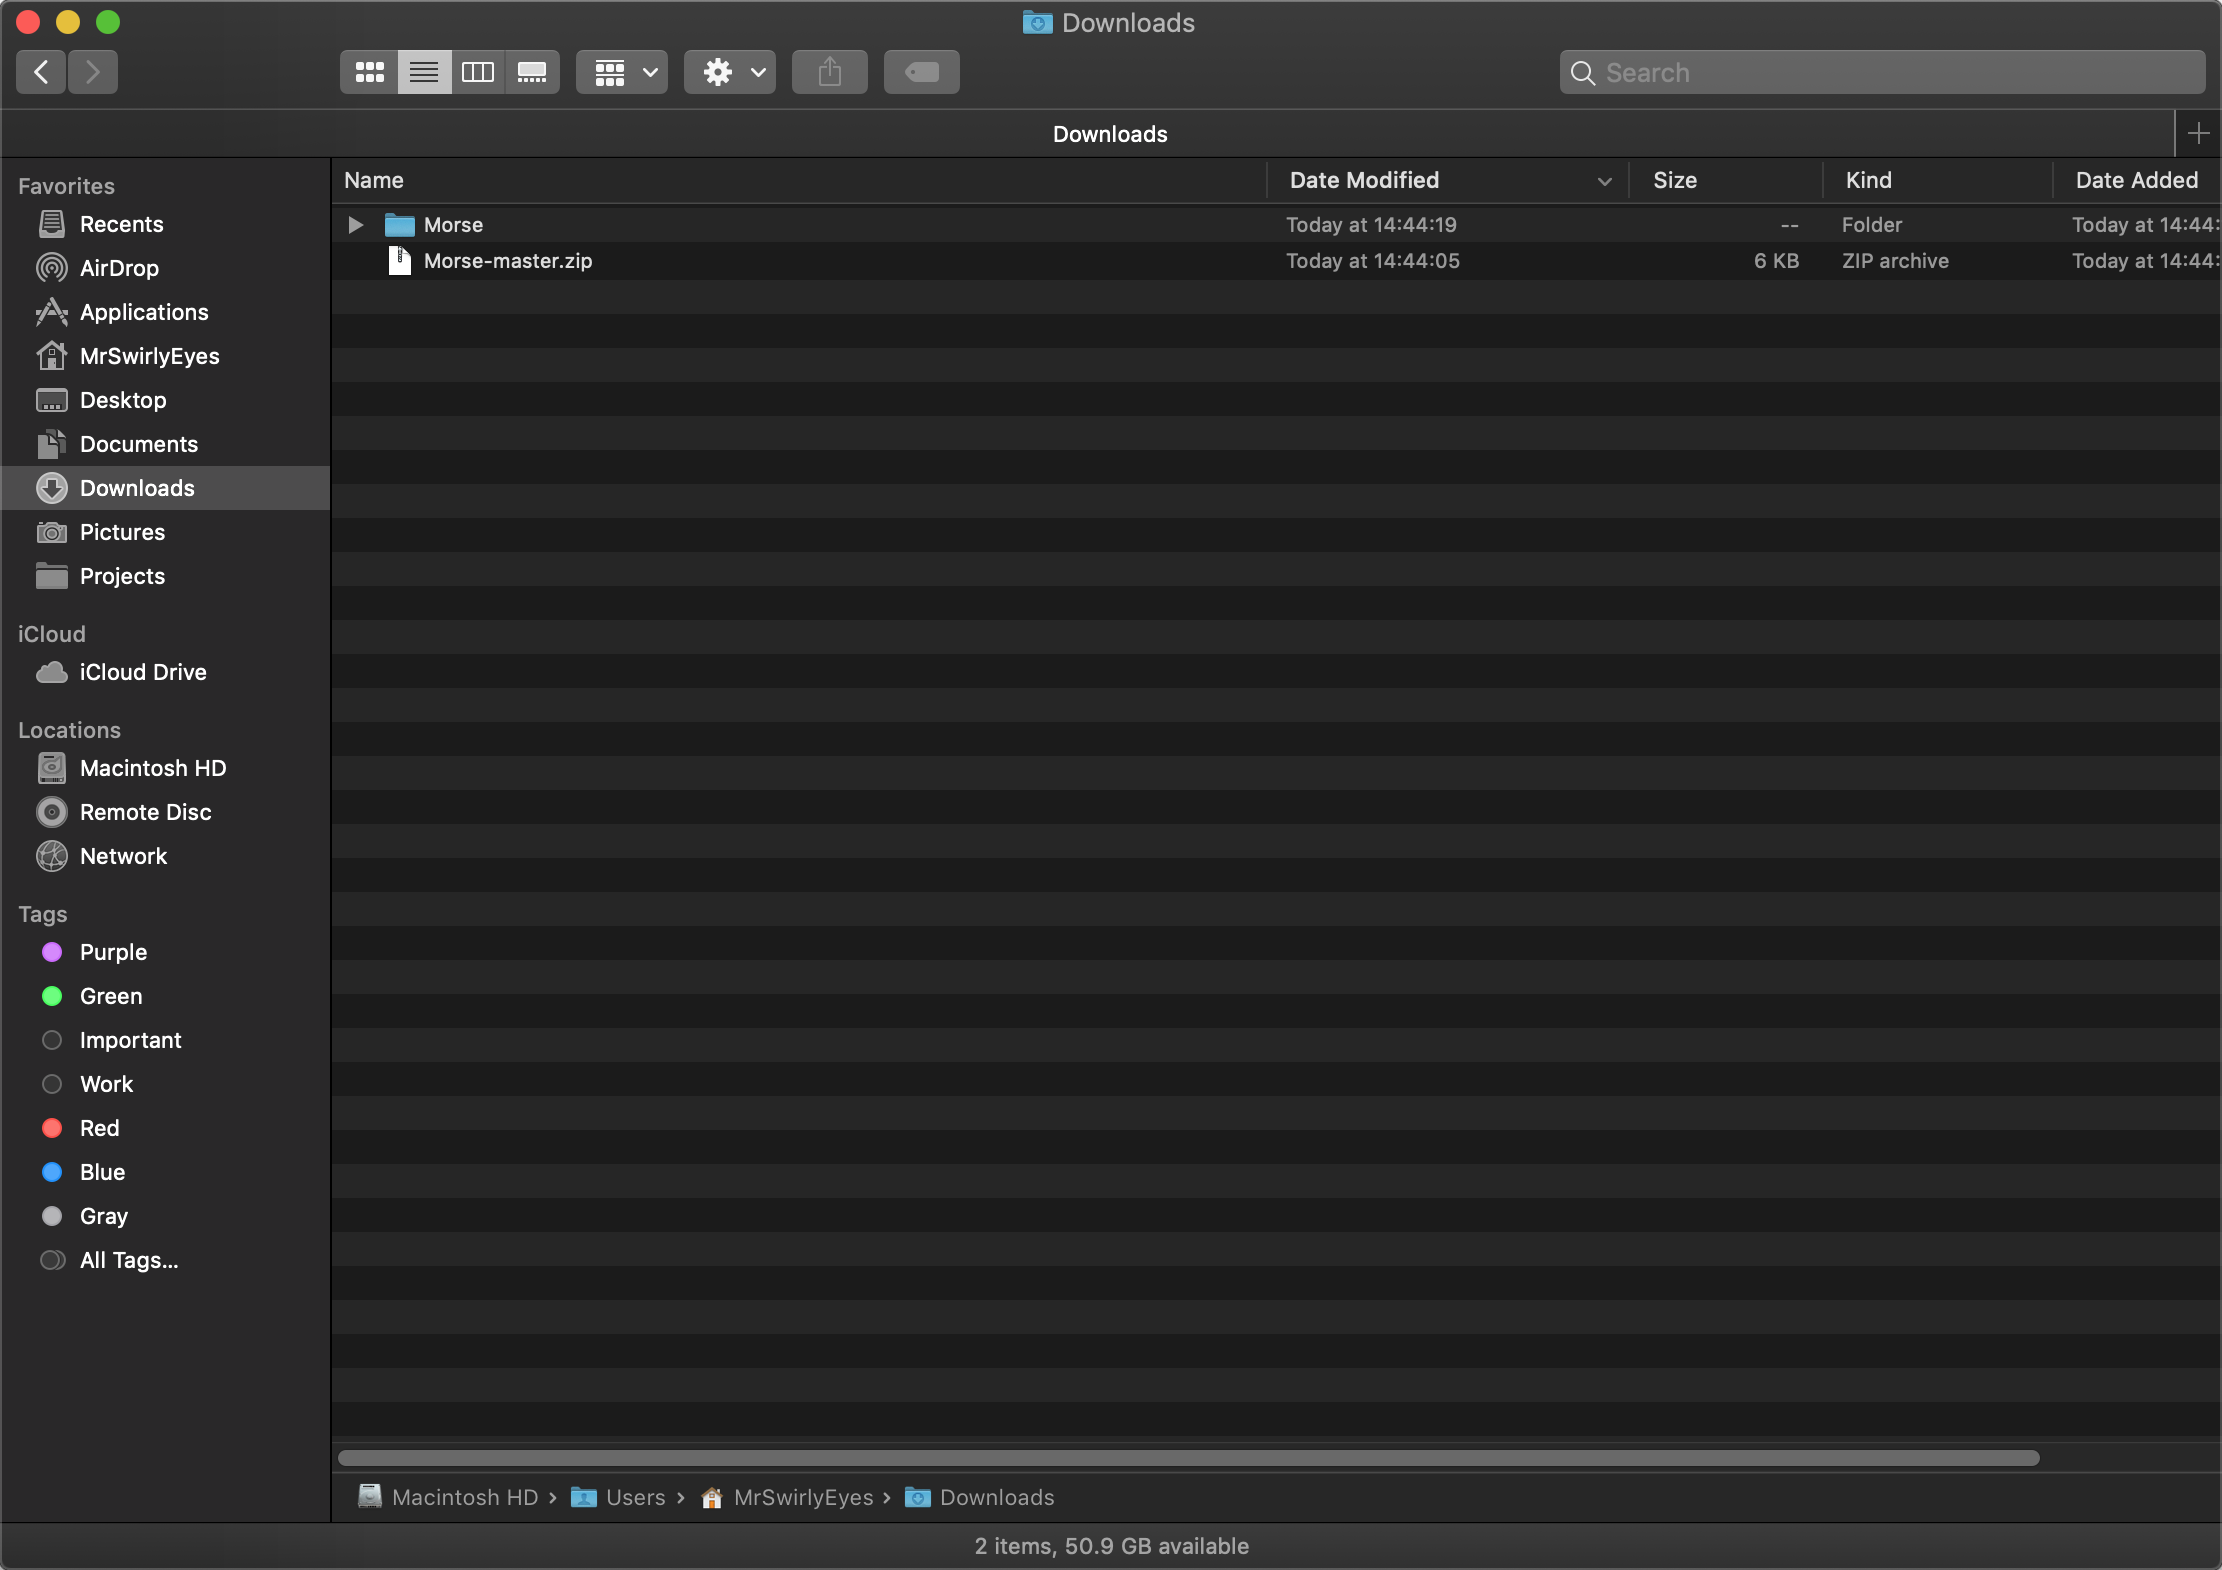Go back with the left arrow
The image size is (2222, 1570).
[41, 72]
